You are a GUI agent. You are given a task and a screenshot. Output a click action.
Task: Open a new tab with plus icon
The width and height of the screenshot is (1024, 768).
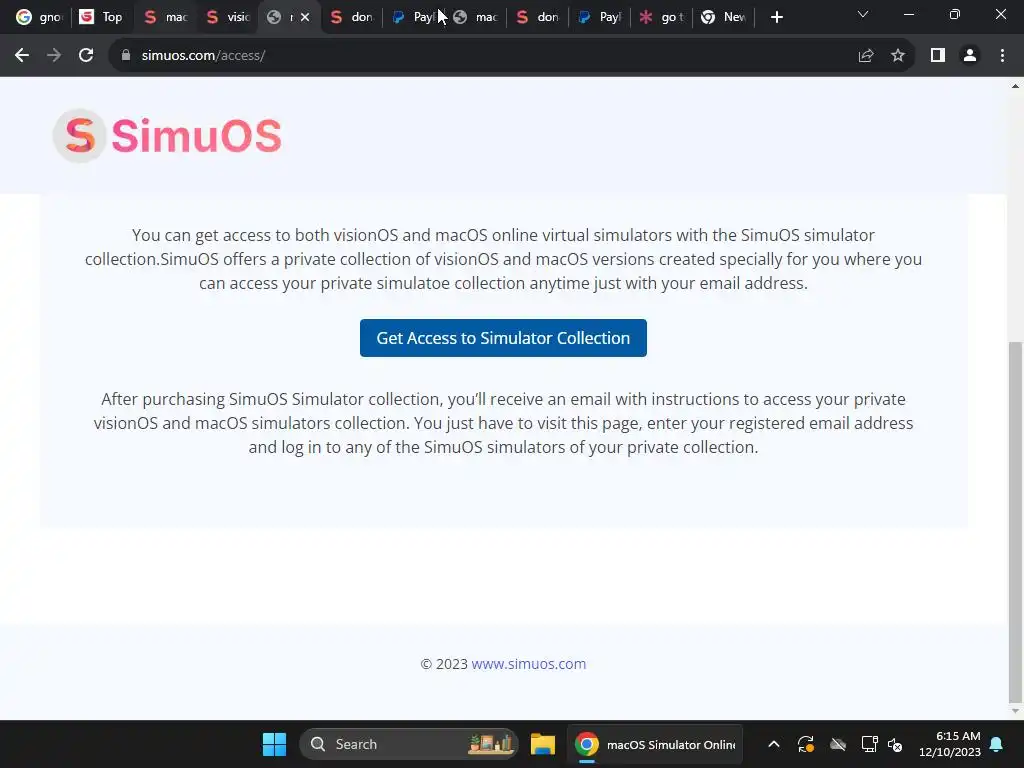[776, 17]
